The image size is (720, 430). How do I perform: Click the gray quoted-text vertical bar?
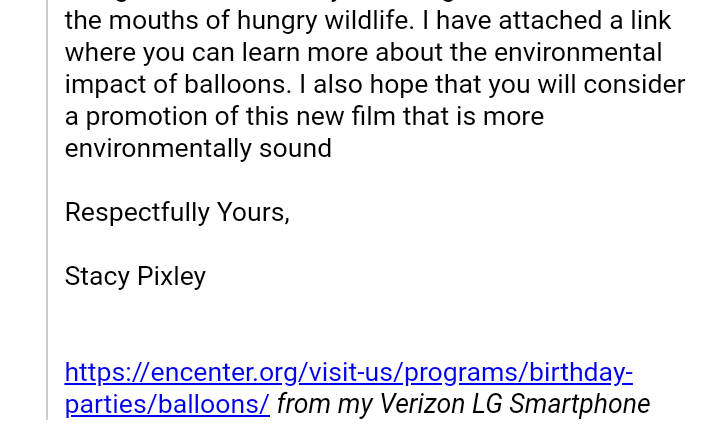pos(47,209)
